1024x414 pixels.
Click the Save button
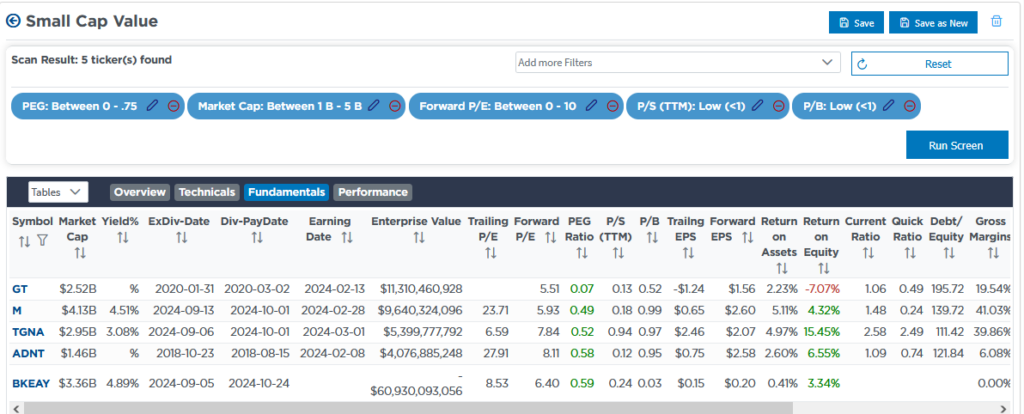click(x=856, y=22)
